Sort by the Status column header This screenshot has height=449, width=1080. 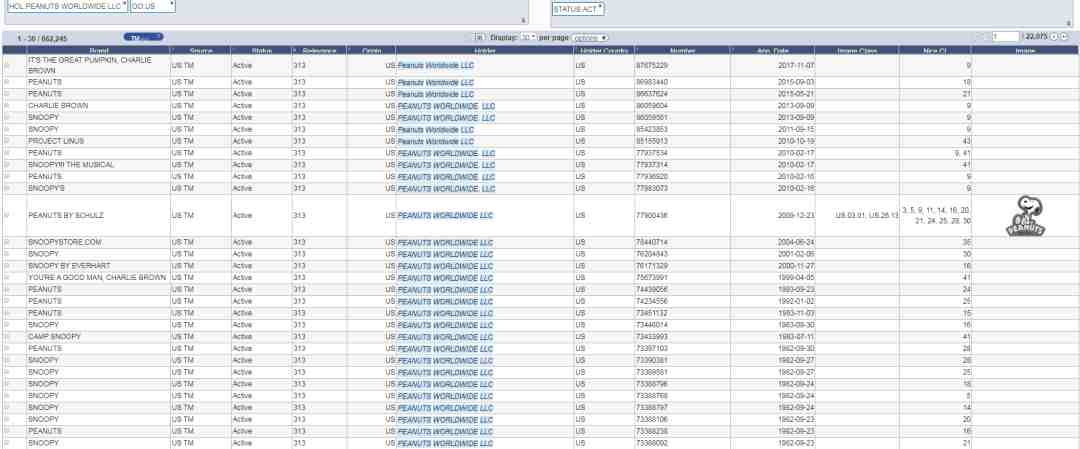pyautogui.click(x=262, y=50)
